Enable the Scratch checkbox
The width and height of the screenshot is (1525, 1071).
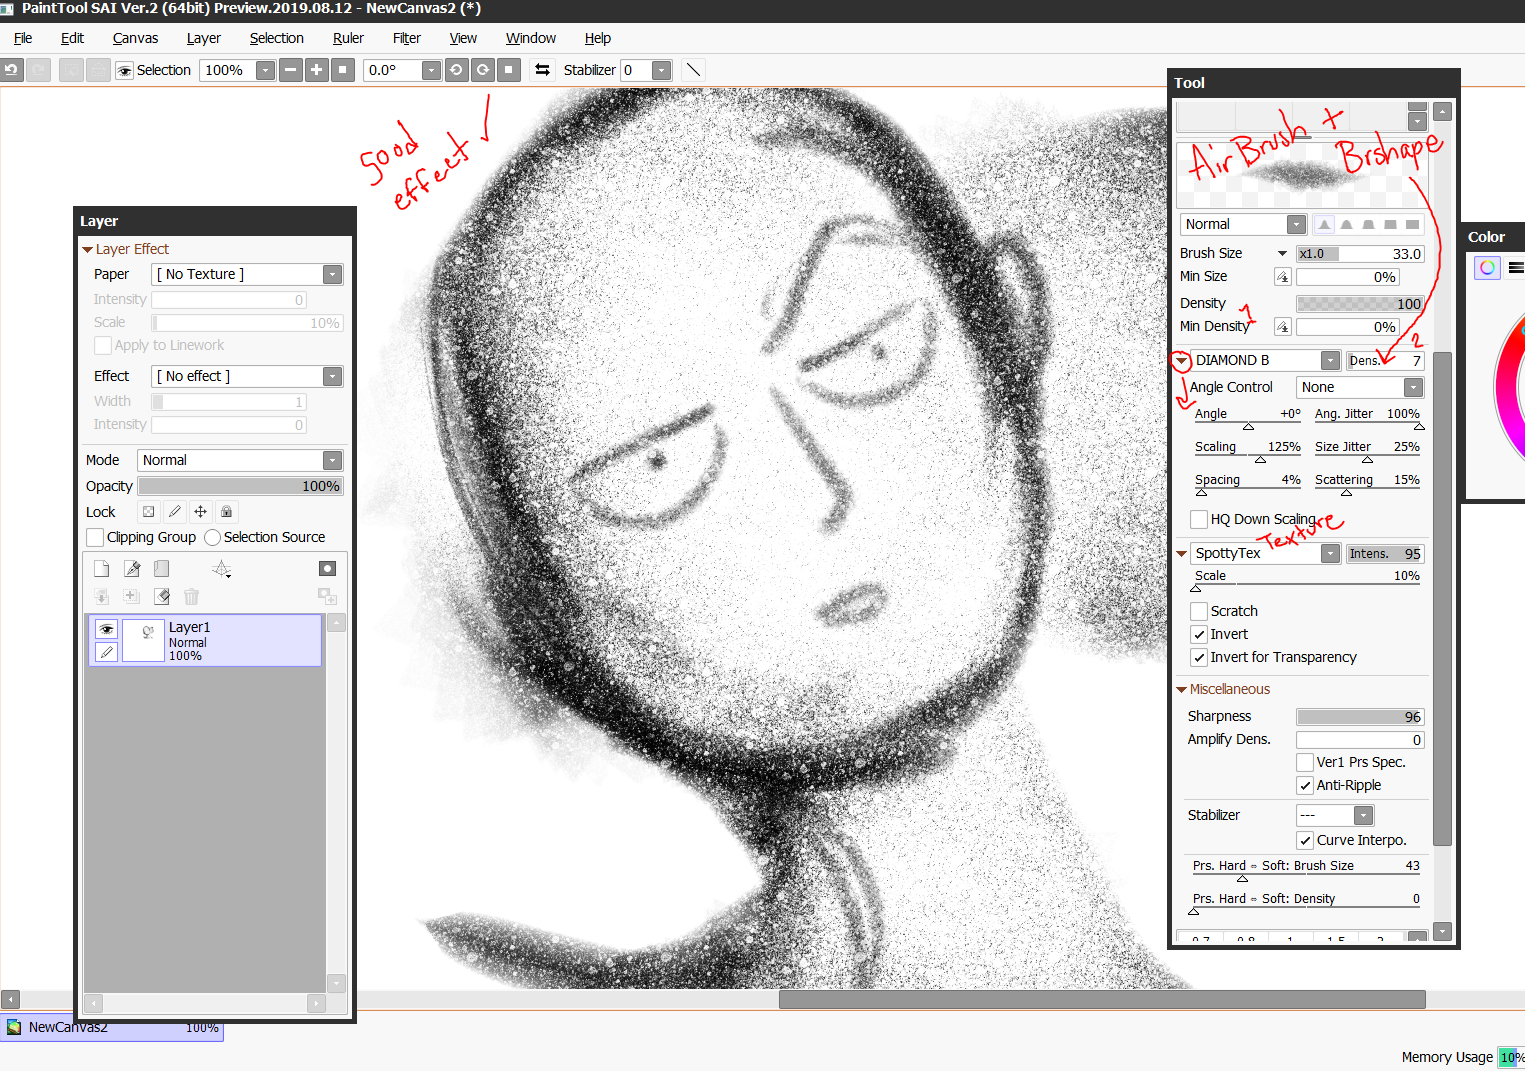pos(1199,611)
